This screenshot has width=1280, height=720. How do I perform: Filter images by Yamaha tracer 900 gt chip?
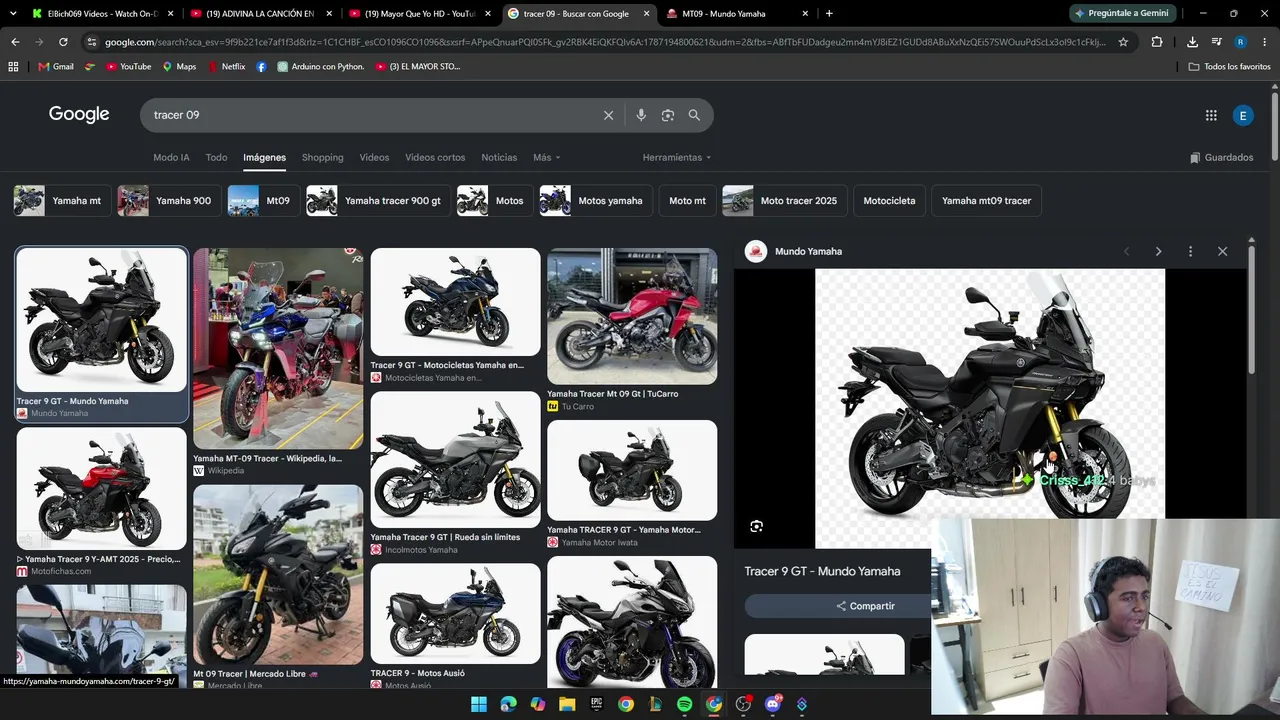click(377, 200)
